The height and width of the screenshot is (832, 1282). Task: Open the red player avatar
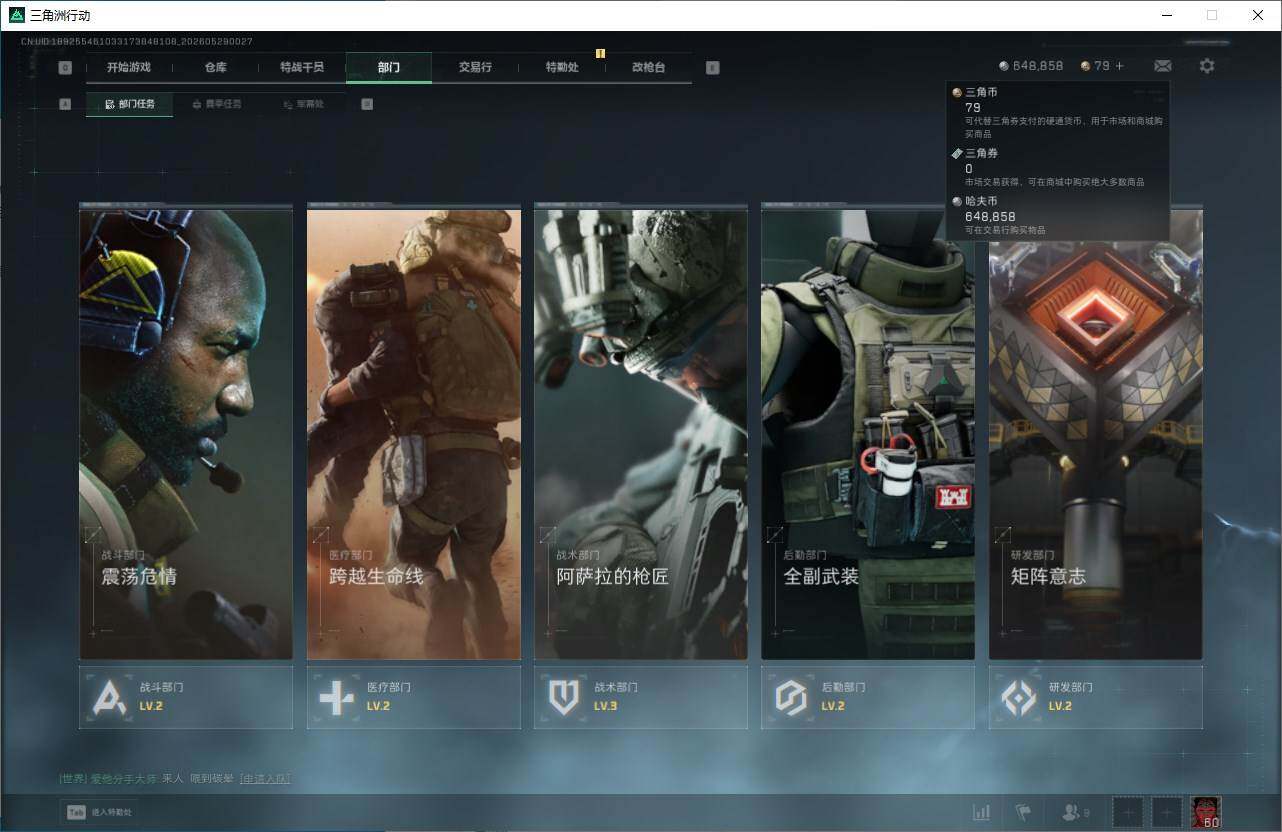(x=1206, y=813)
